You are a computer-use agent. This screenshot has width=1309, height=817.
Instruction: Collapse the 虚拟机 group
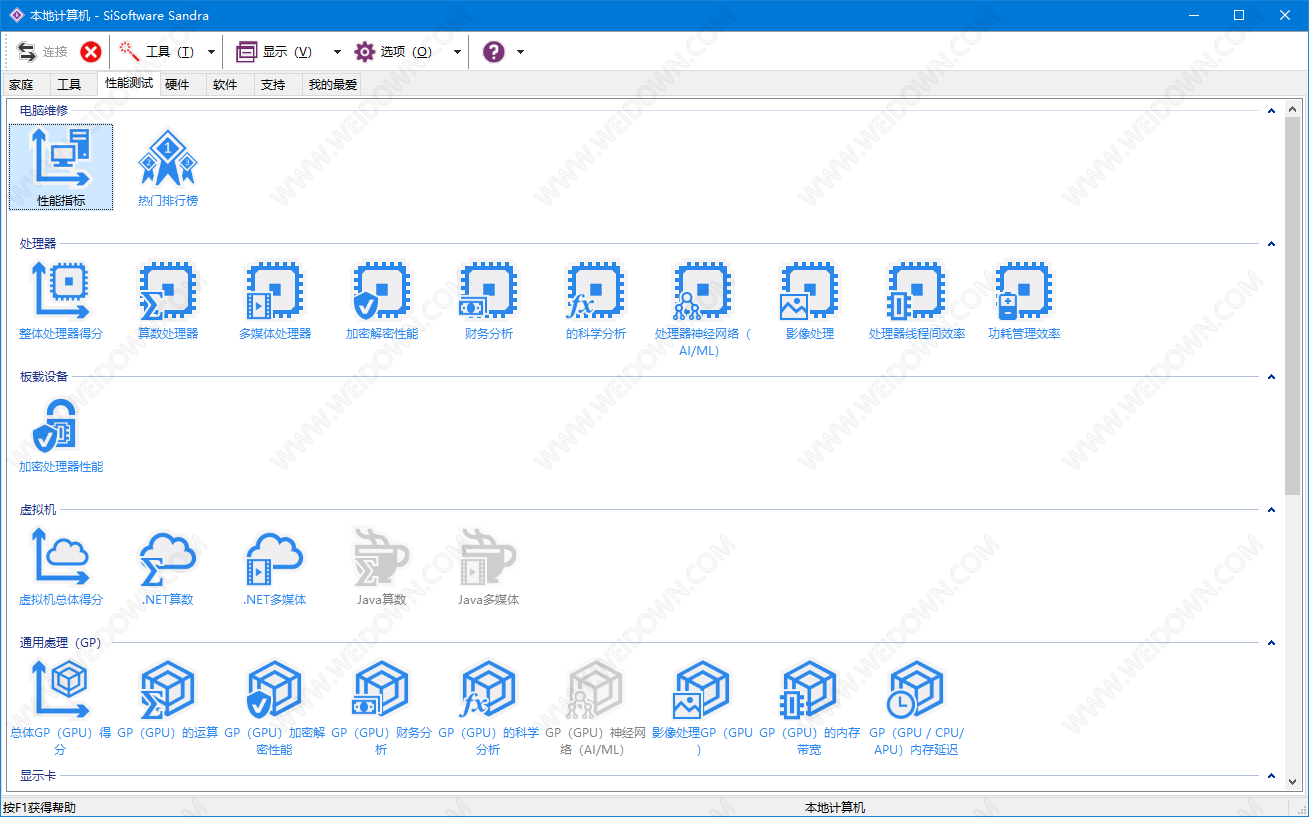point(1271,509)
